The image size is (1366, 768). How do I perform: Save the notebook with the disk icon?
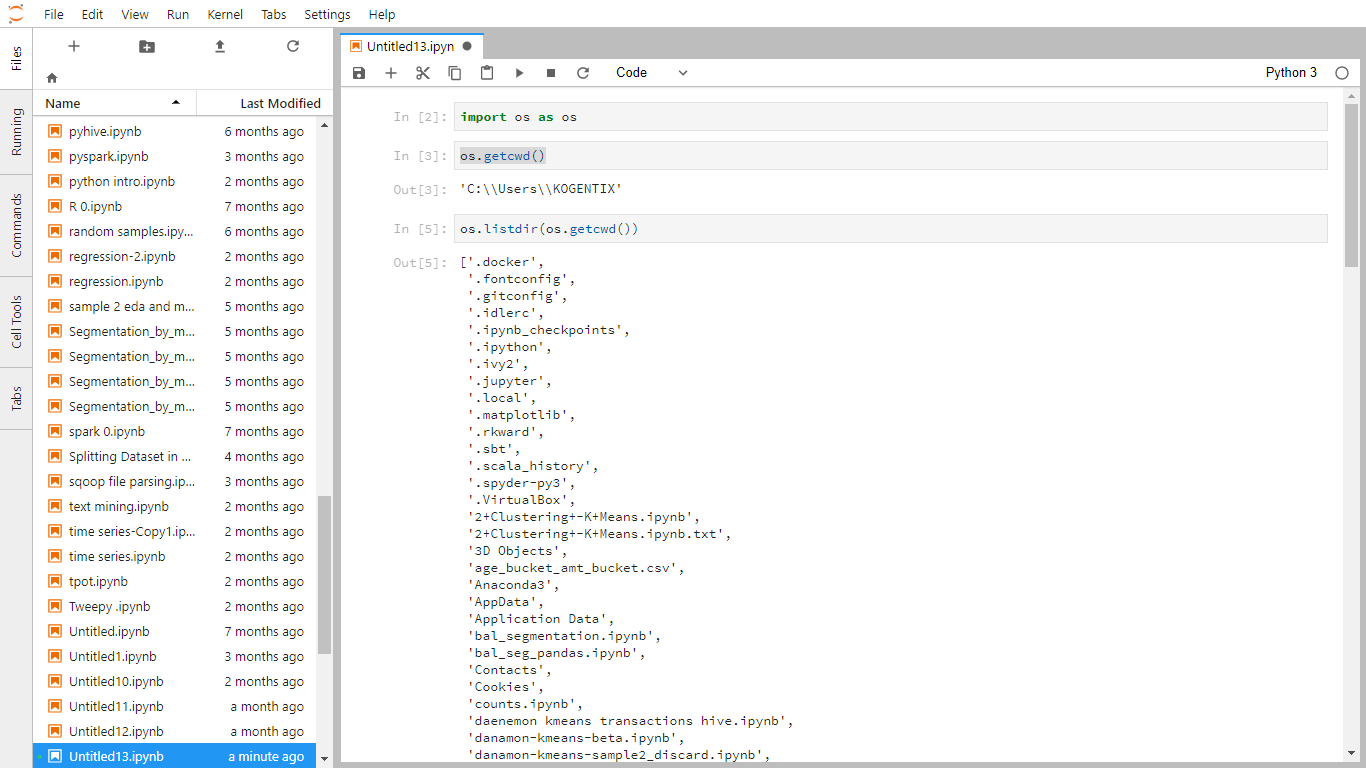pos(360,73)
